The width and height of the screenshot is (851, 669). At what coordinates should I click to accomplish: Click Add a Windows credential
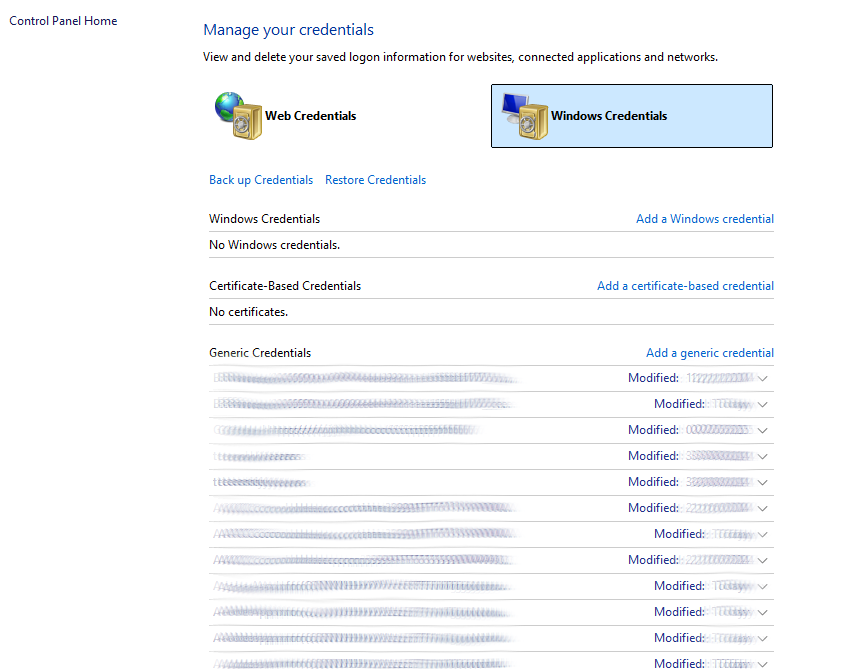(705, 219)
